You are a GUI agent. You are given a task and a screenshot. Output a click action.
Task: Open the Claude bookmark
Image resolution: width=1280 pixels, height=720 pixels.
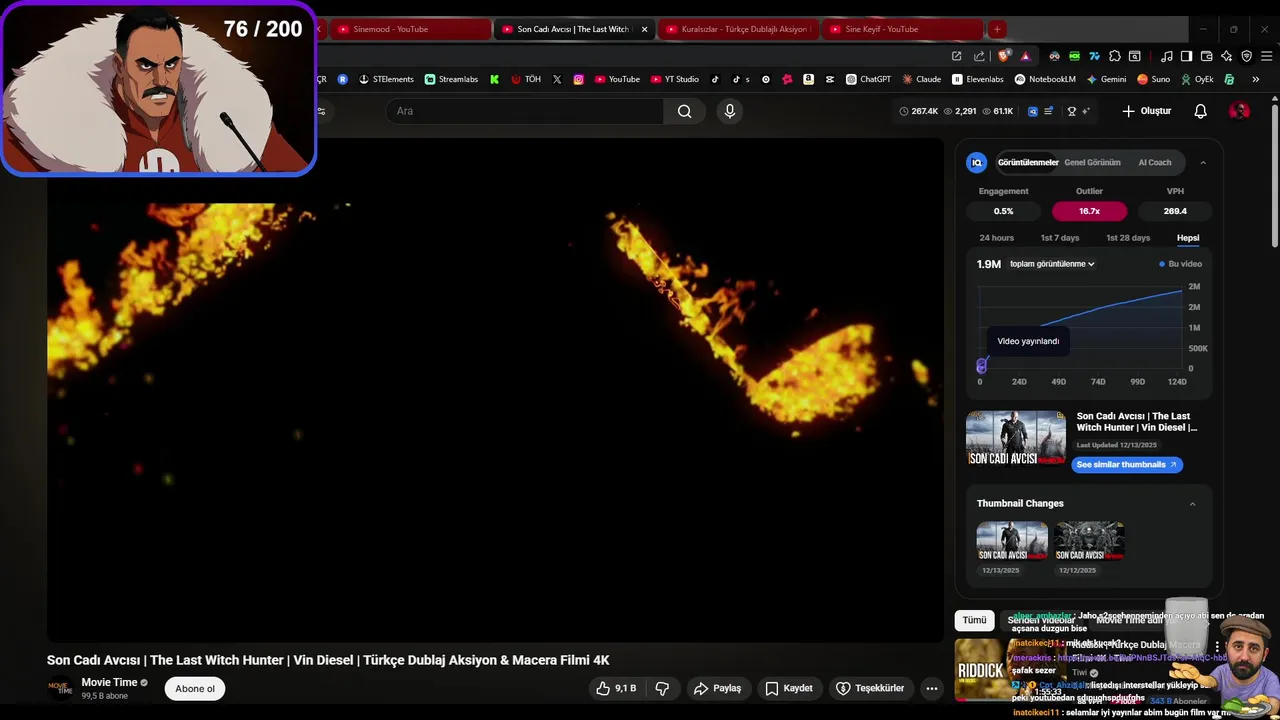tap(921, 79)
